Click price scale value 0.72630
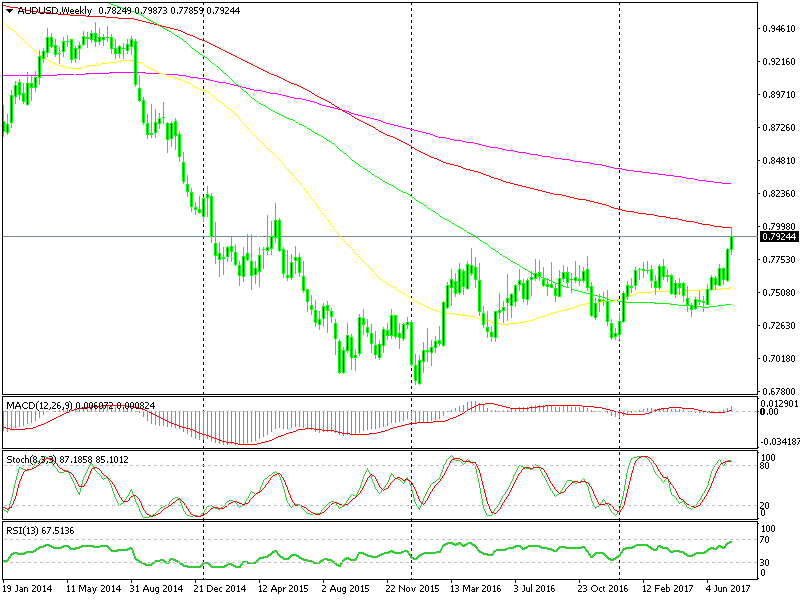This screenshot has width=800, height=600. pyautogui.click(x=779, y=326)
